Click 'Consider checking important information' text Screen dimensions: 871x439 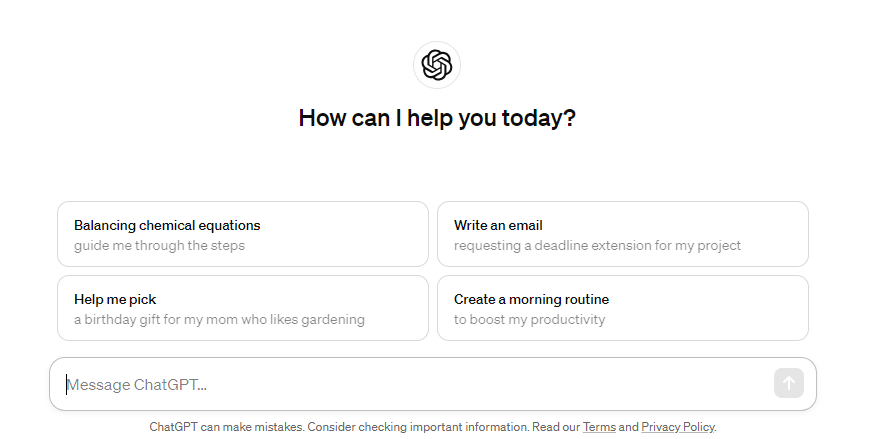click(418, 427)
